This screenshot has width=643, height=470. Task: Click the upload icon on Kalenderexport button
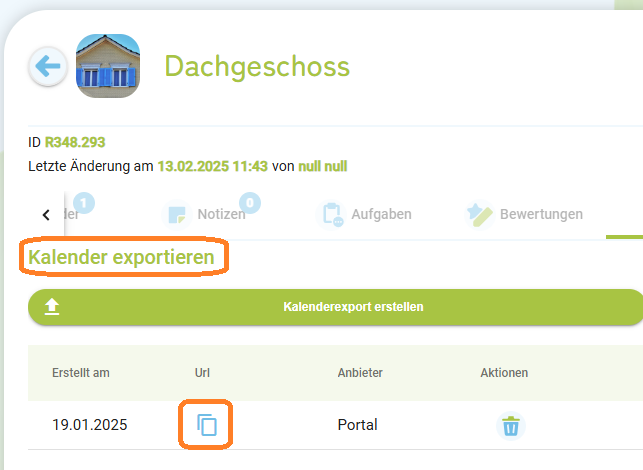point(52,307)
